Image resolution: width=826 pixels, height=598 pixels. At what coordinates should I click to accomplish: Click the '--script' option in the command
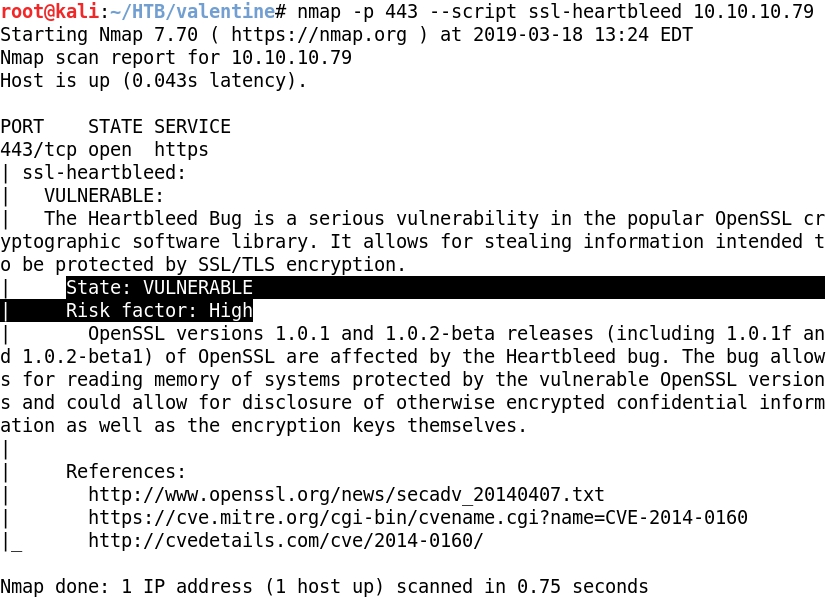pos(473,12)
